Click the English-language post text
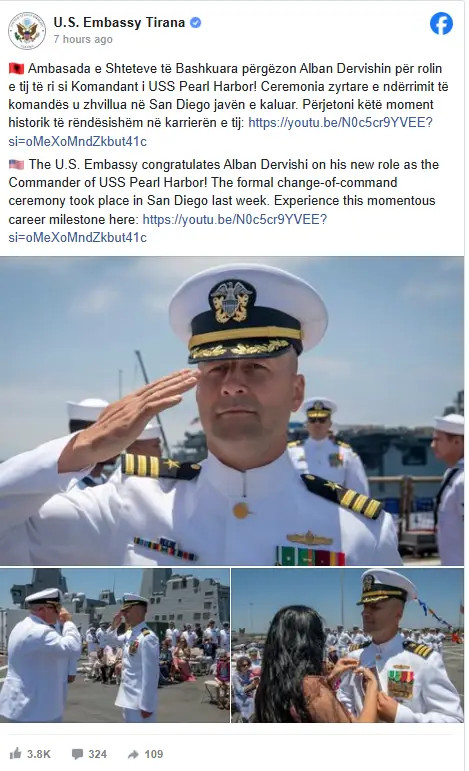Image resolution: width=469 pixels, height=771 pixels. pyautogui.click(x=224, y=201)
